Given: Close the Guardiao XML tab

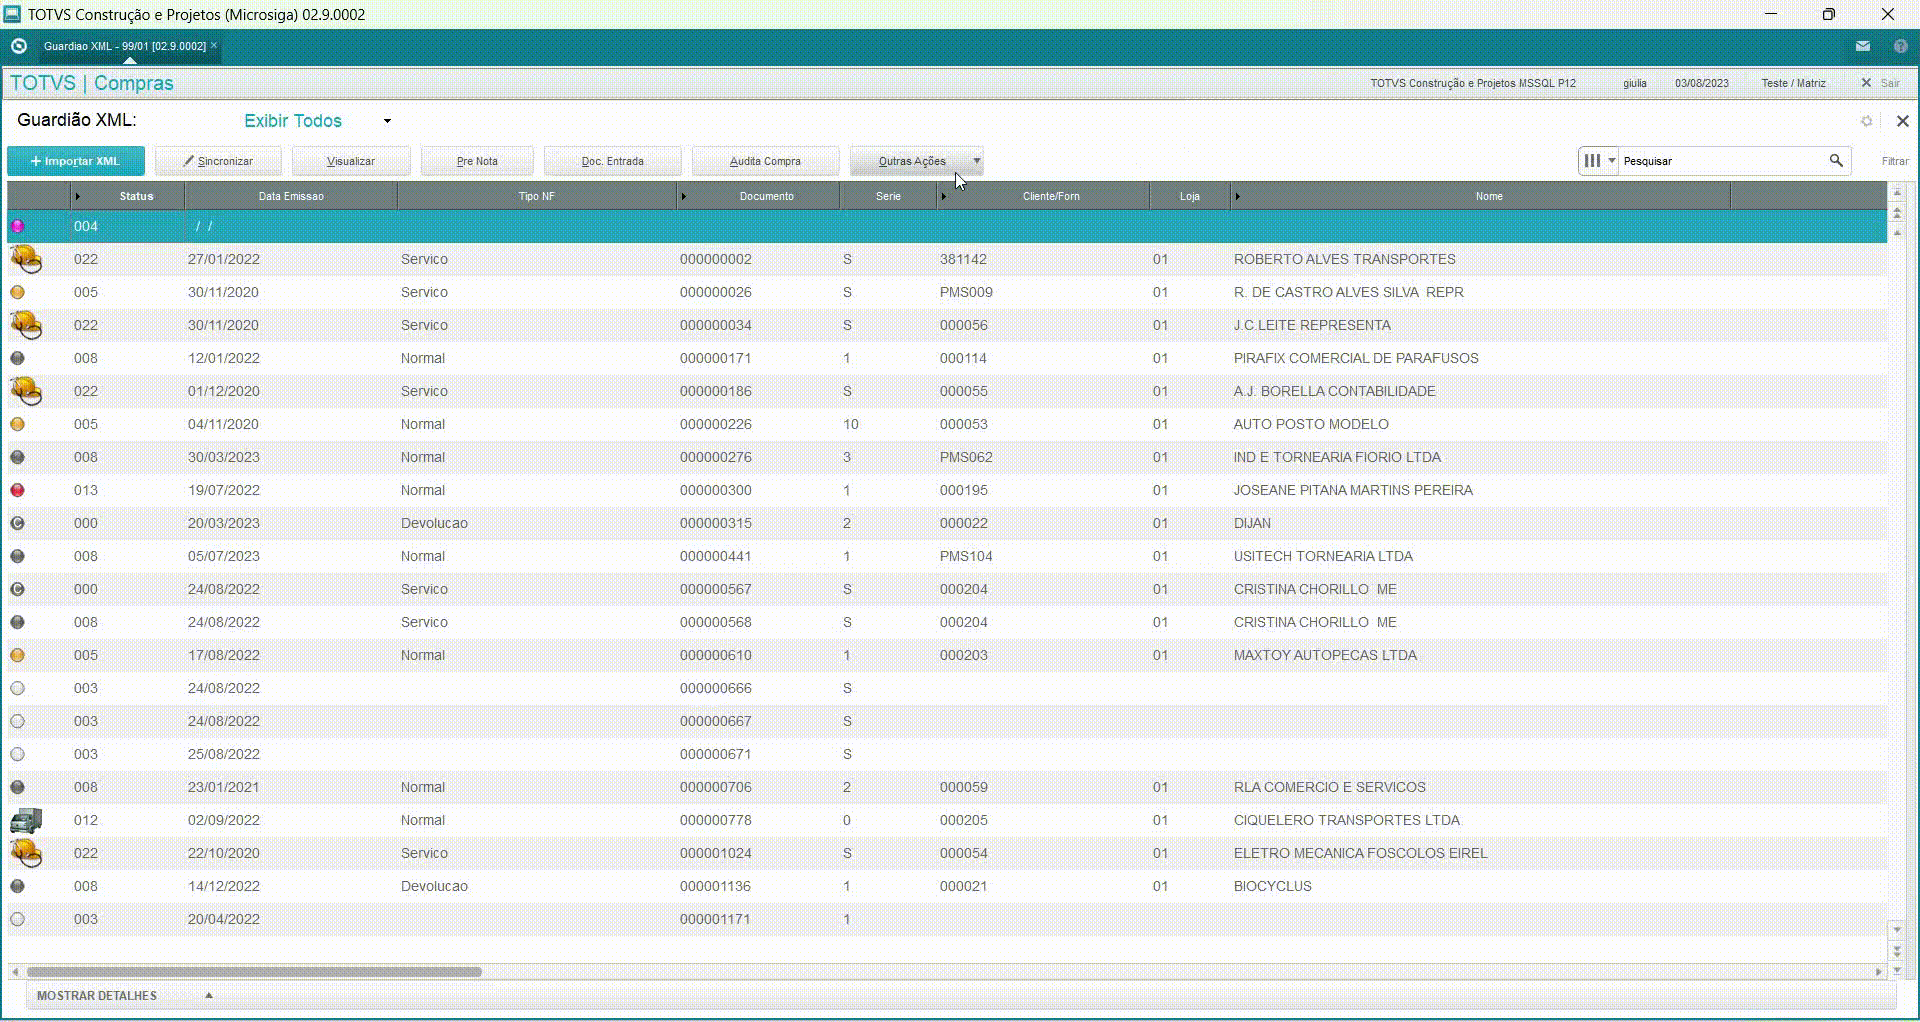Looking at the screenshot, I should tap(214, 45).
